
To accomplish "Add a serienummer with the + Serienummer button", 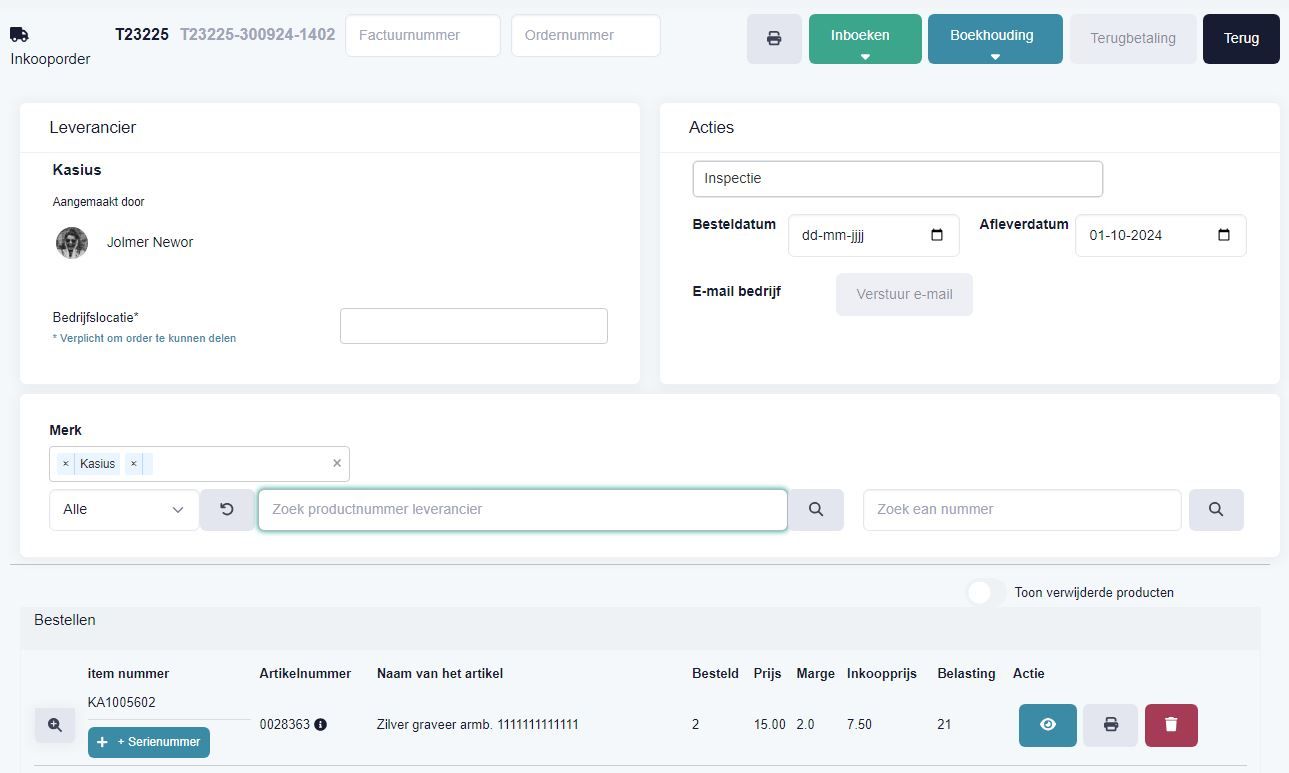I will [x=148, y=742].
